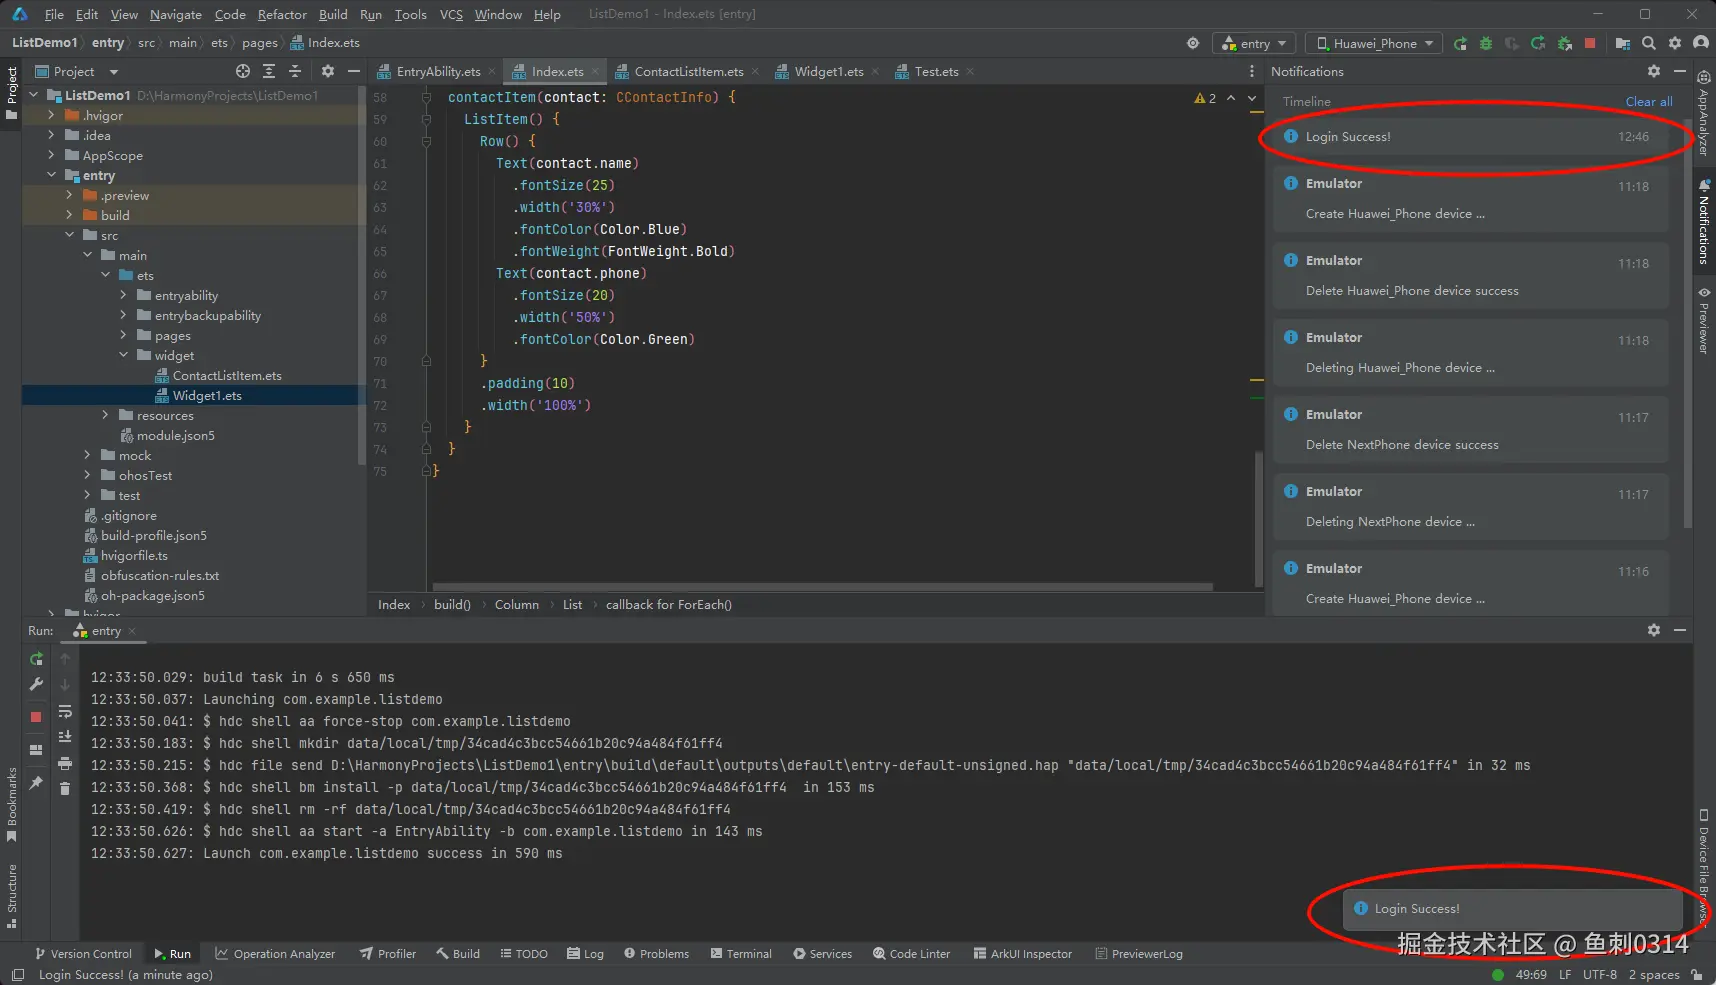Stop the running app with red square
The height and width of the screenshot is (985, 1716).
1590,43
